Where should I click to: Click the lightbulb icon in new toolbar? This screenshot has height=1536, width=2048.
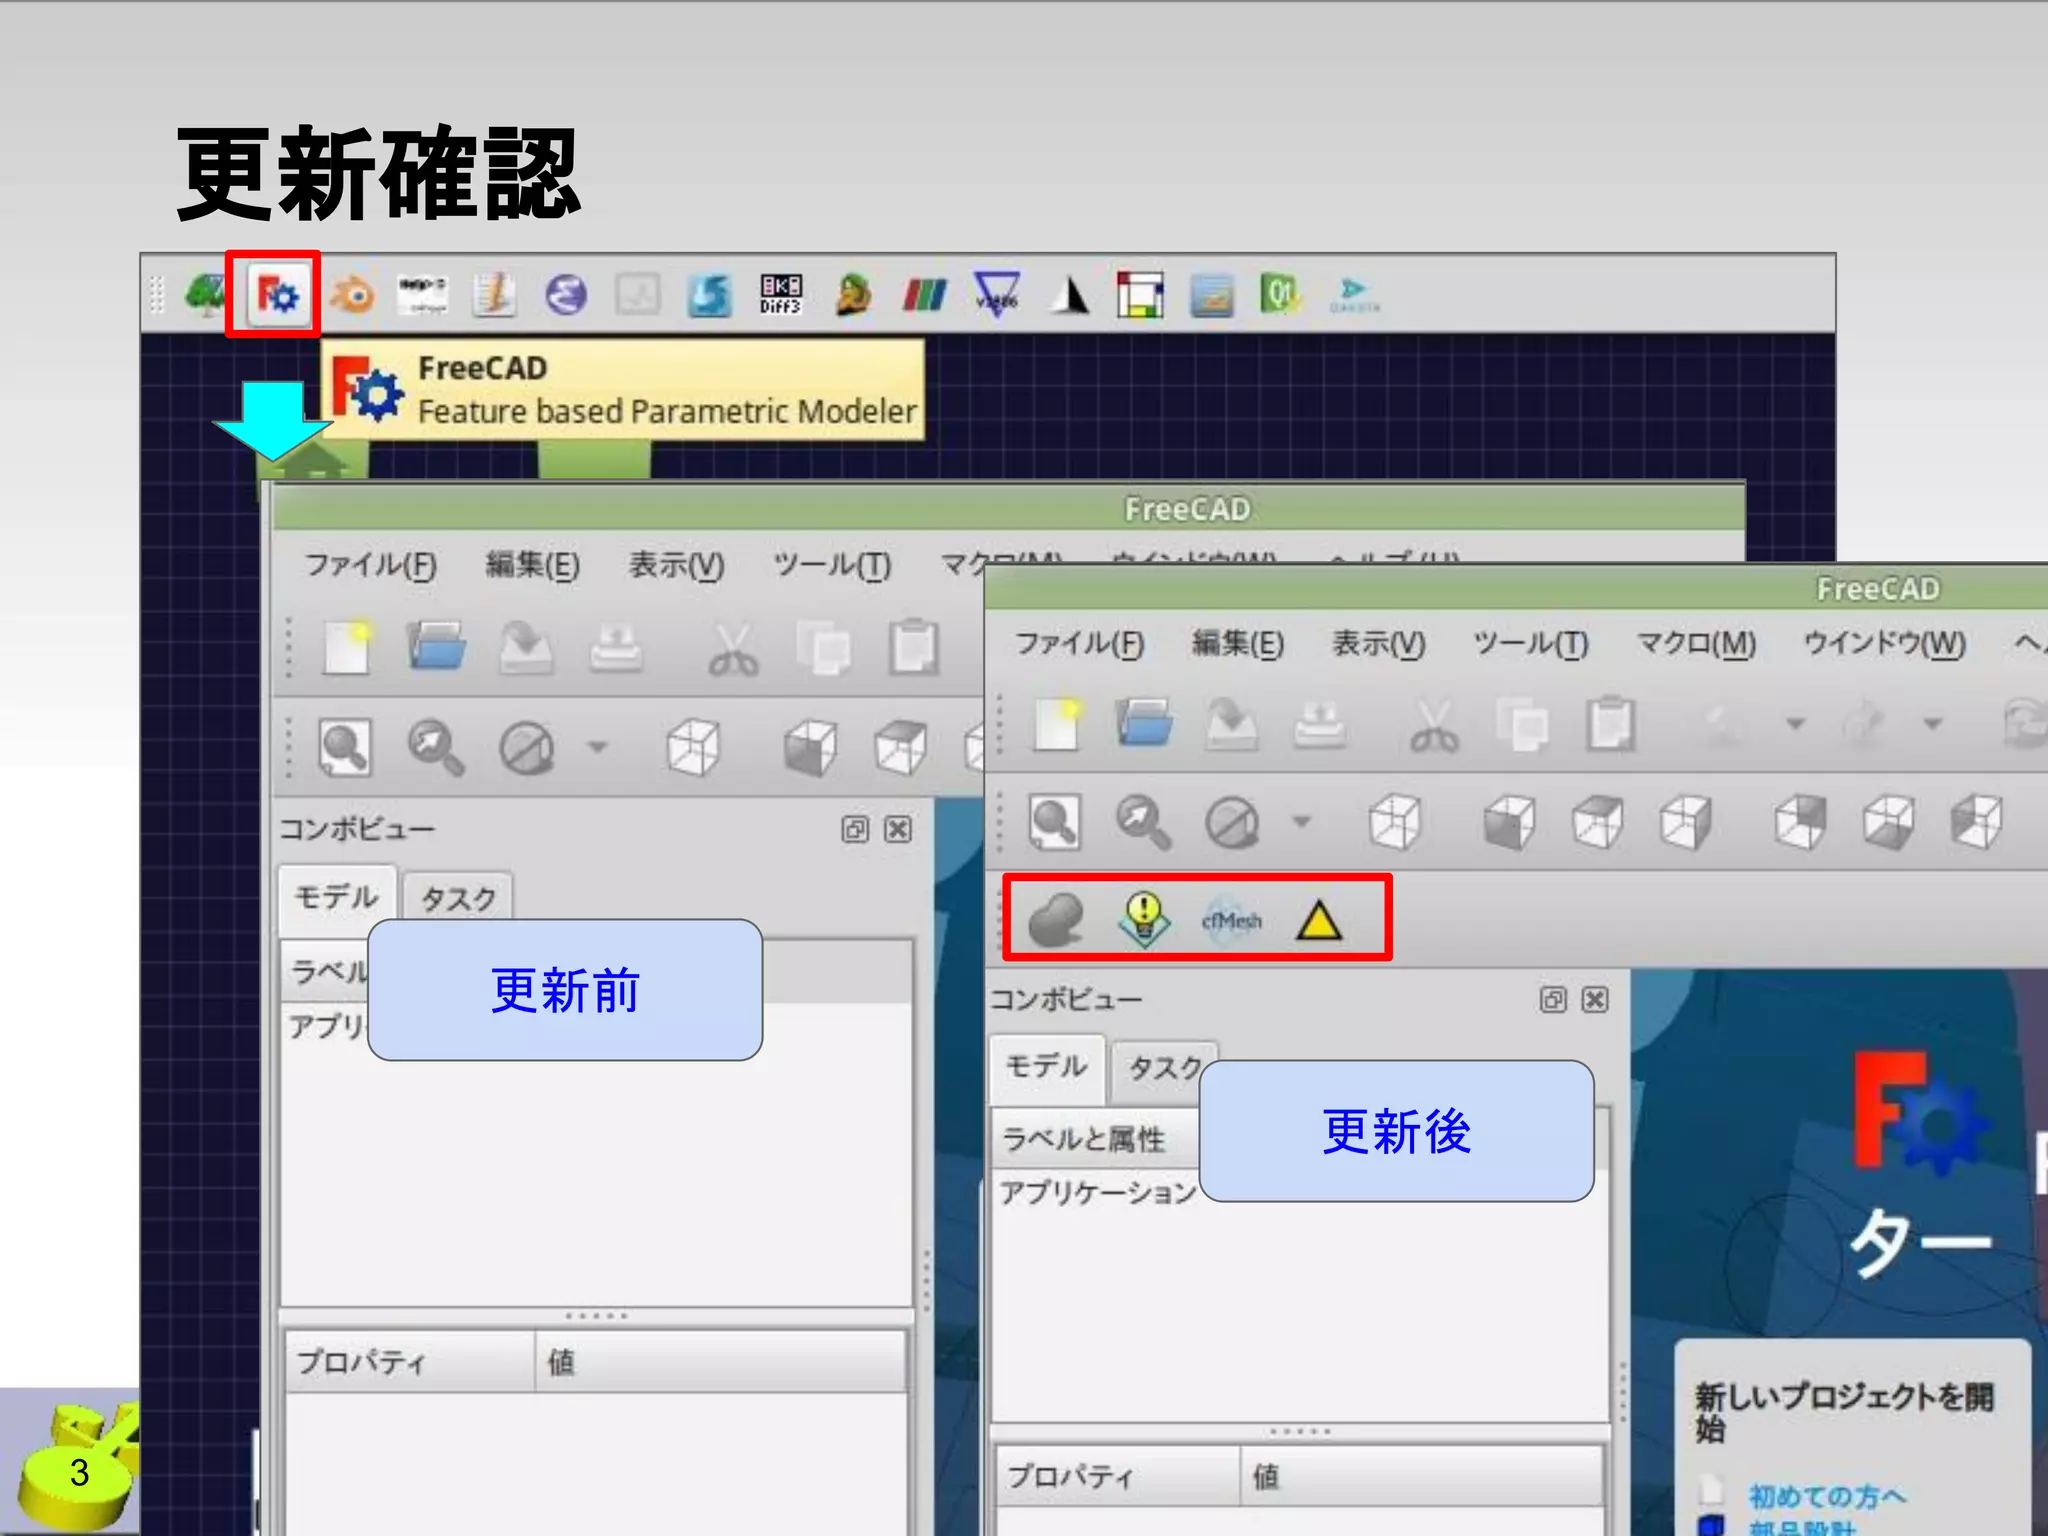click(1144, 918)
